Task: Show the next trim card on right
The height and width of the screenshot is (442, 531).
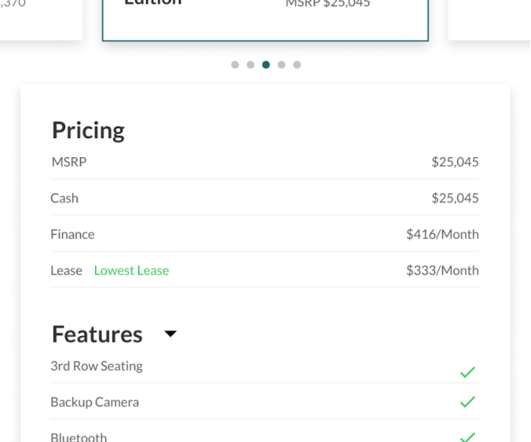Action: tap(489, 20)
